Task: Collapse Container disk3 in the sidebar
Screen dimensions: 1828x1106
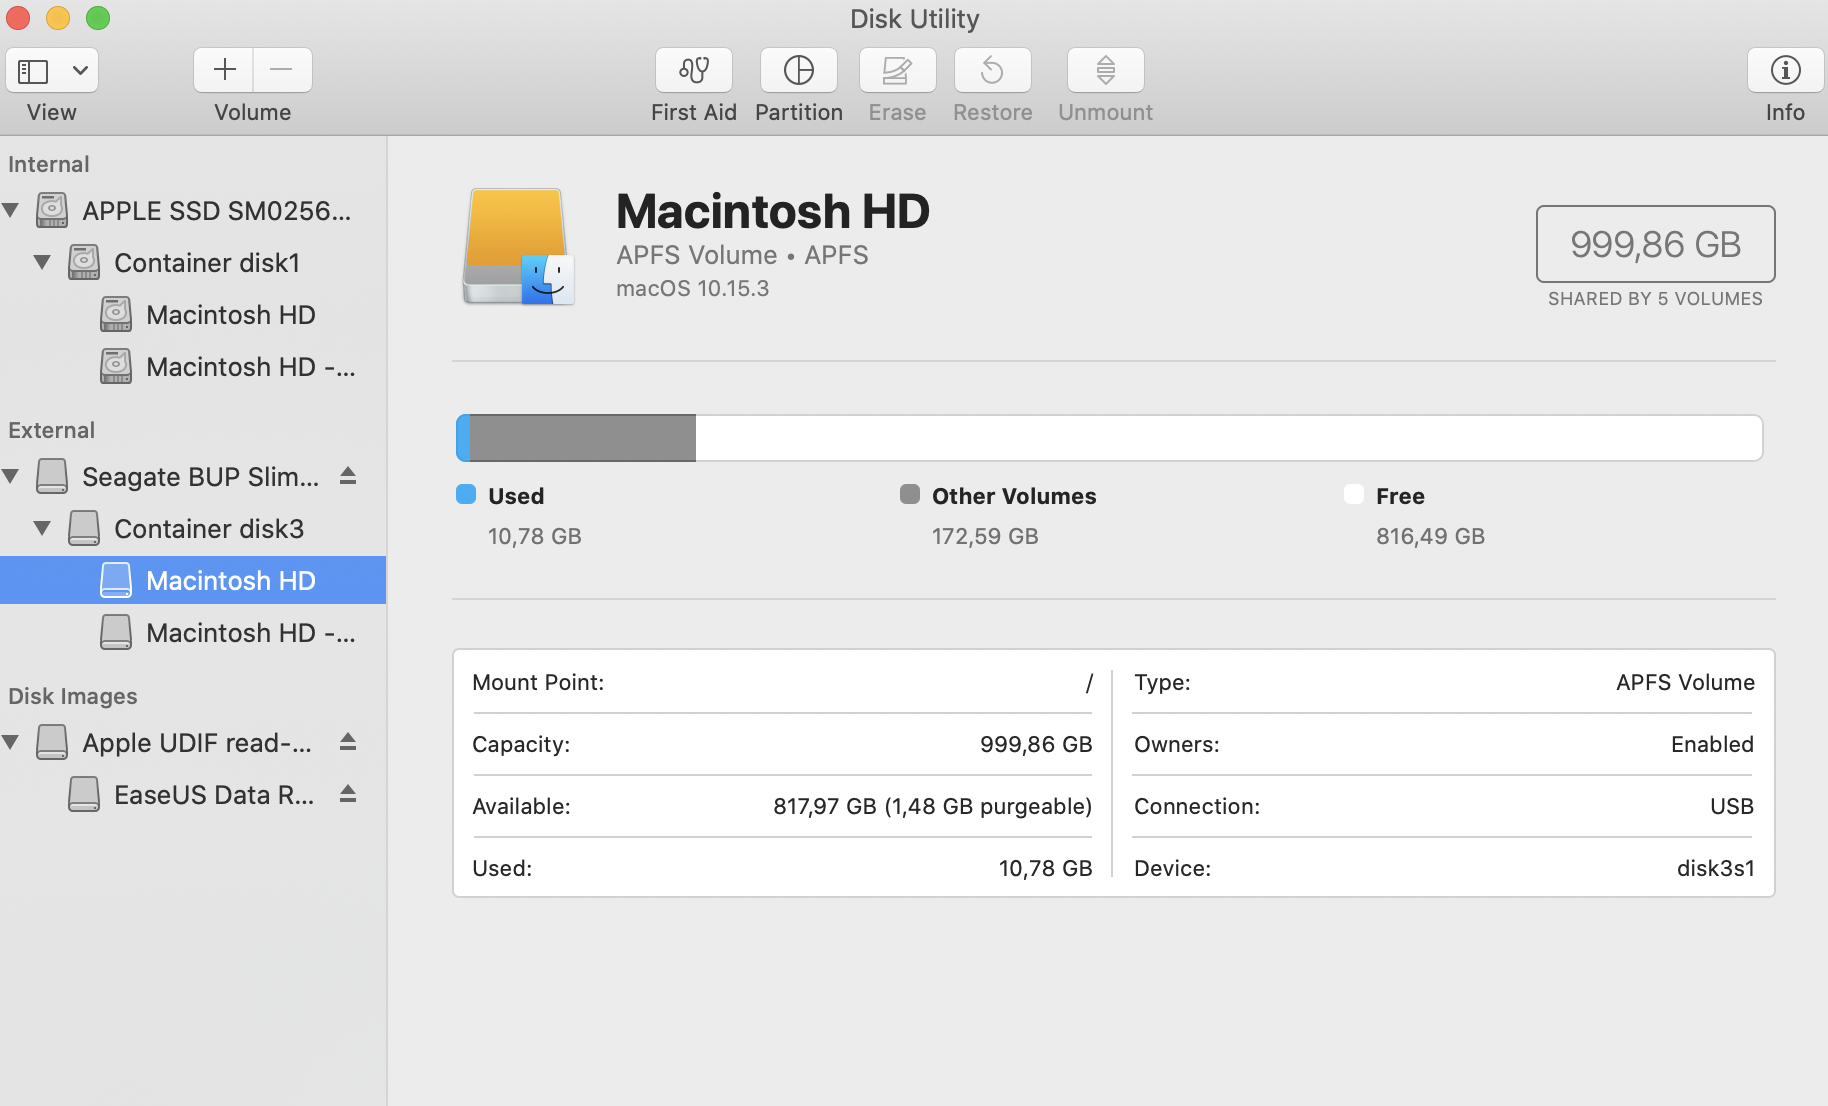Action: click(x=42, y=528)
